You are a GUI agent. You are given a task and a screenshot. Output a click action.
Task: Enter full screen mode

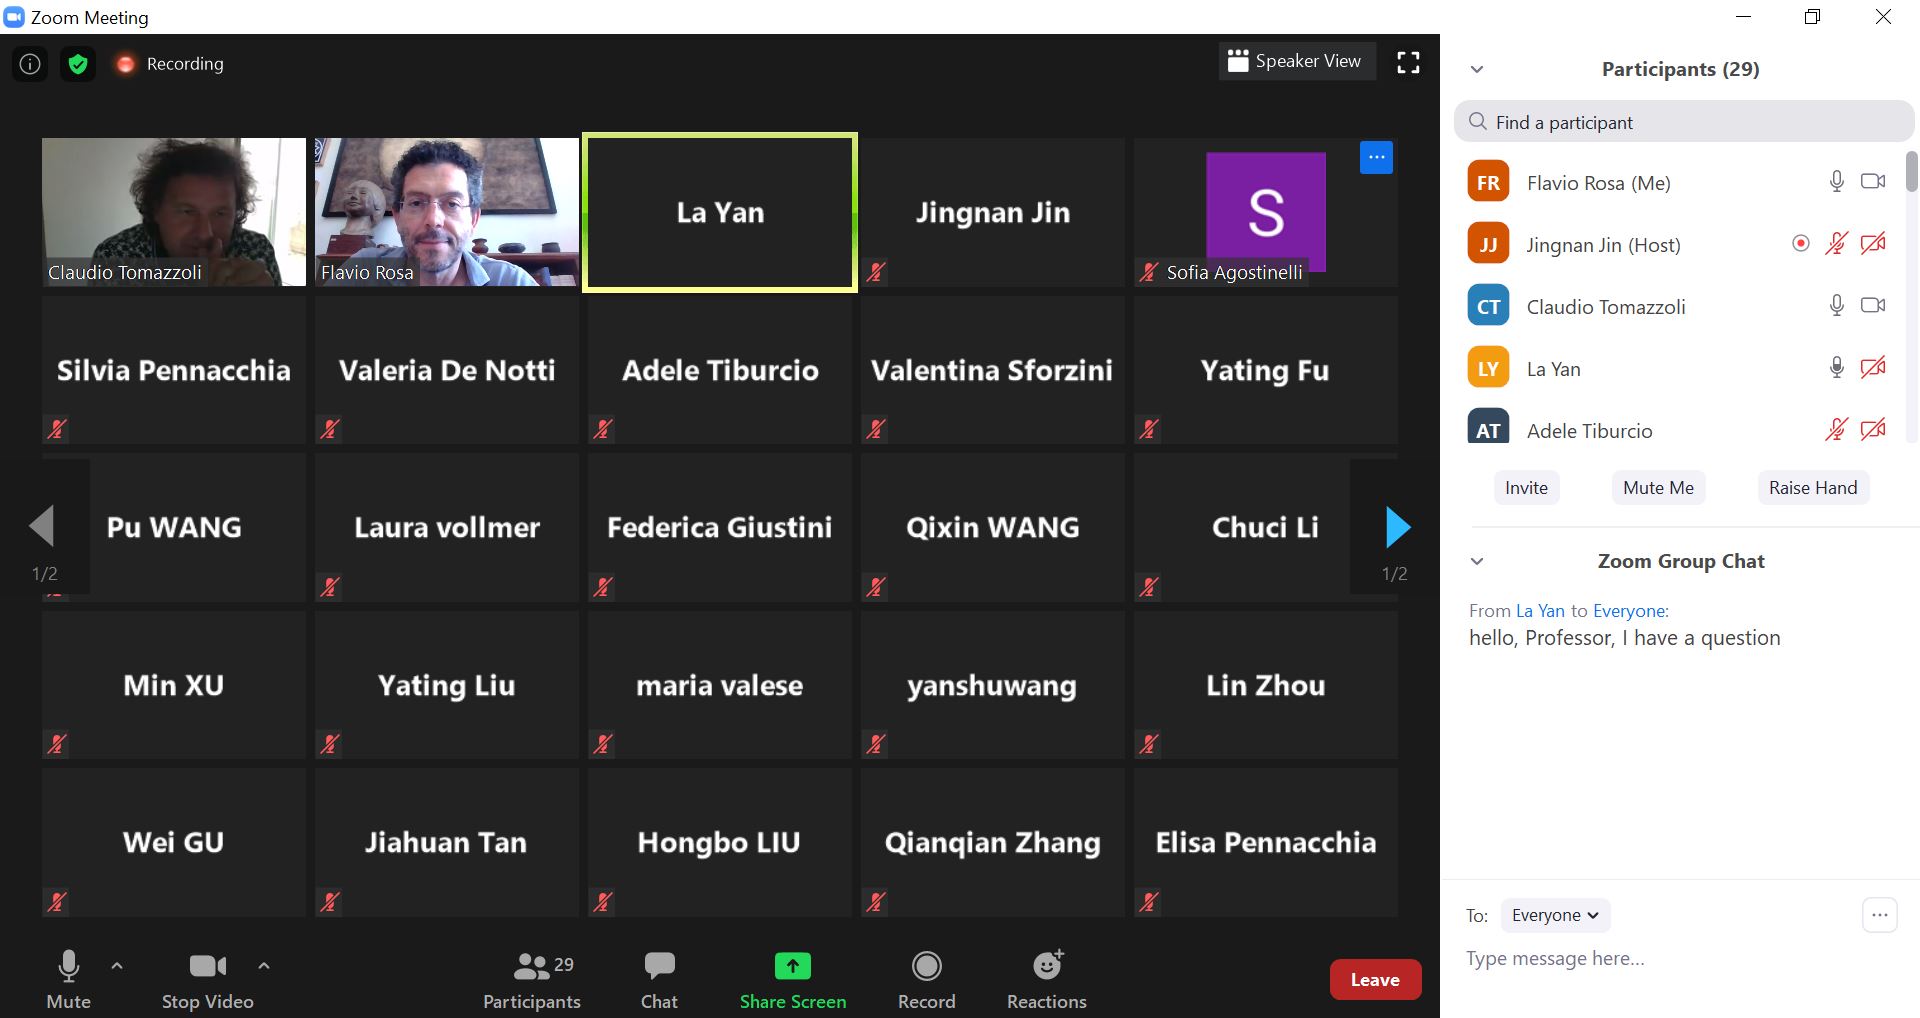pos(1408,63)
